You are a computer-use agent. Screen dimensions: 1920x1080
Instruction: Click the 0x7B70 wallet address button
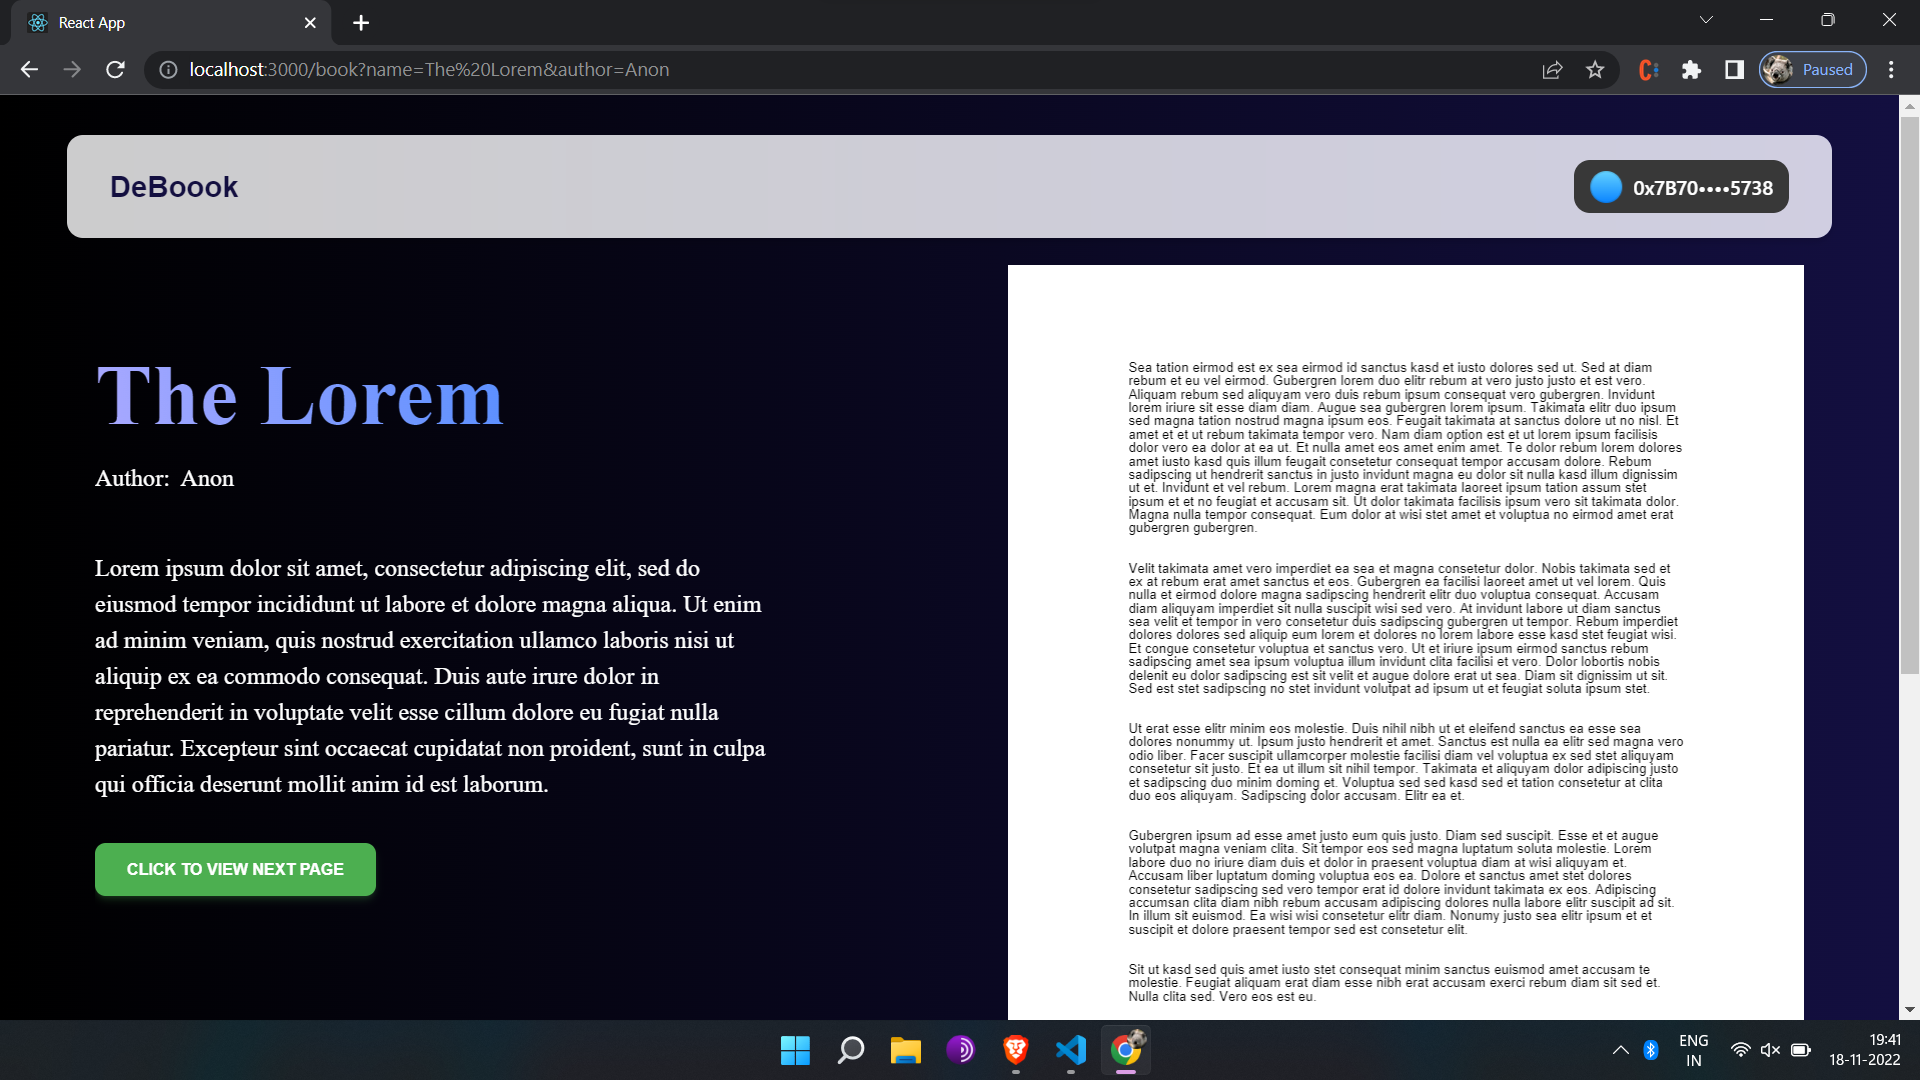coord(1681,187)
